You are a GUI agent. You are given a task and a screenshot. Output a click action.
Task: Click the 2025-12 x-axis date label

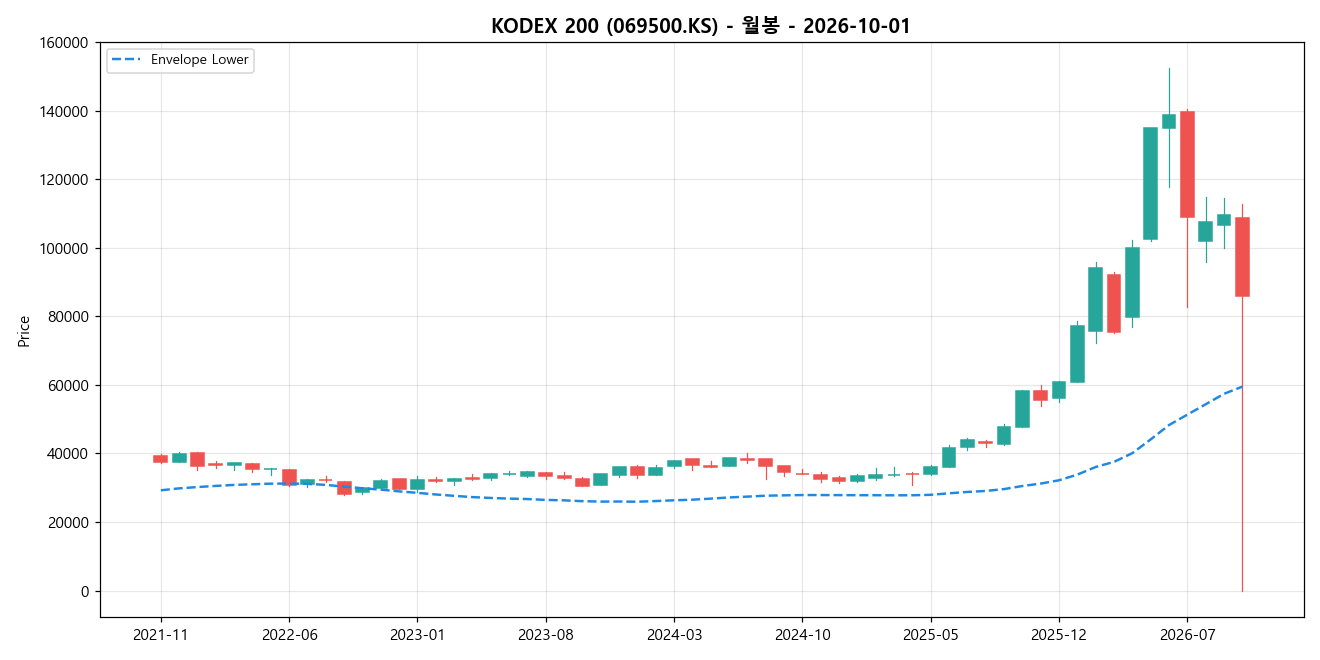coord(1059,634)
